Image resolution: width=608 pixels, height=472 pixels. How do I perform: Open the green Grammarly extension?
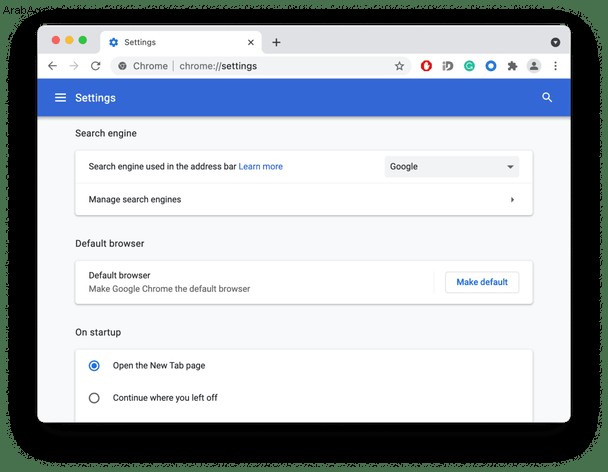(469, 66)
